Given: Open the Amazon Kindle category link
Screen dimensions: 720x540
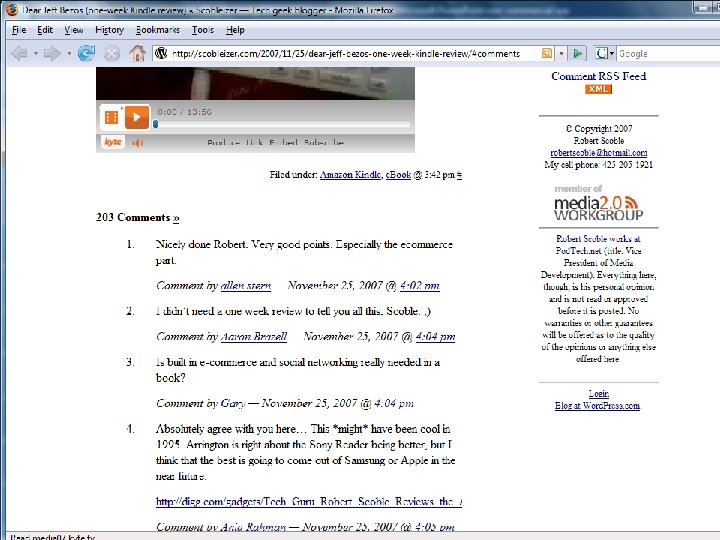Looking at the screenshot, I should coord(350,174).
